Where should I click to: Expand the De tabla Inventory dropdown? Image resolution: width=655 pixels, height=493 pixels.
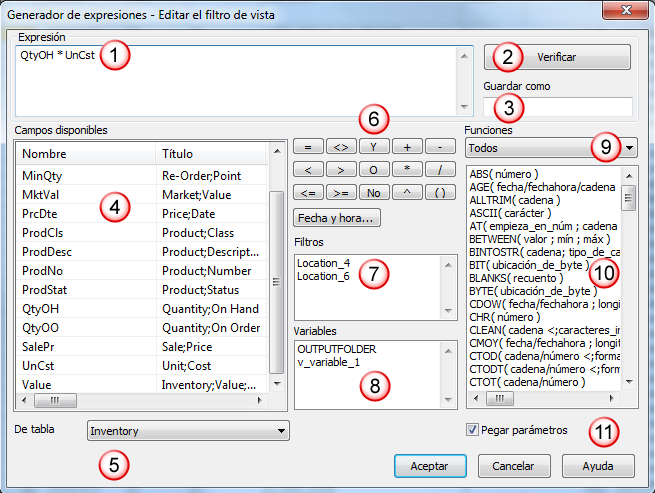[x=188, y=431]
